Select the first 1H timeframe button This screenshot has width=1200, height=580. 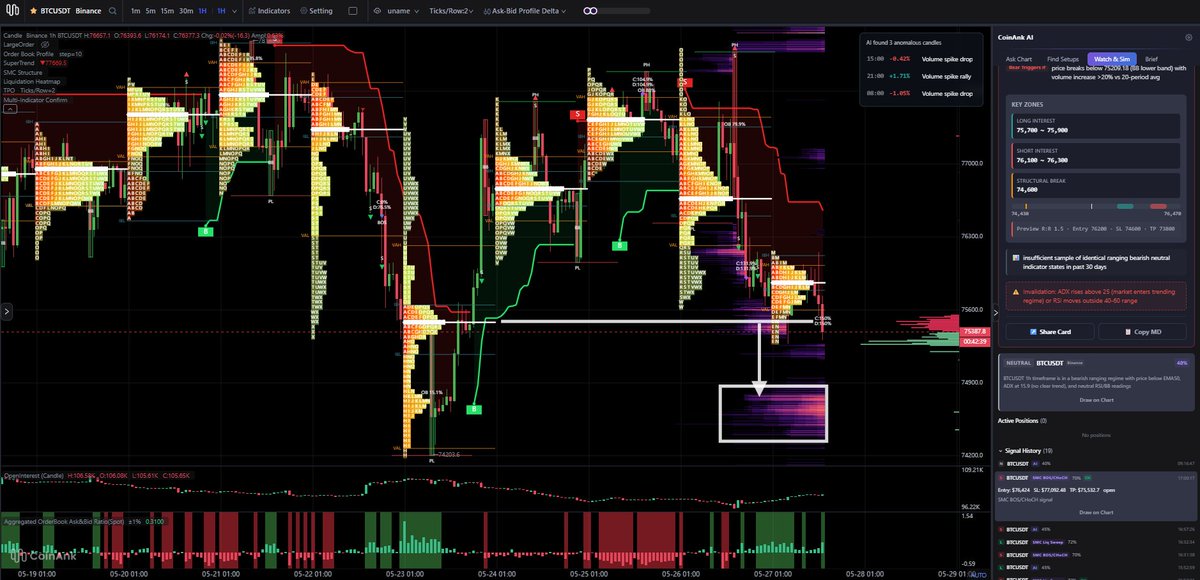point(203,11)
